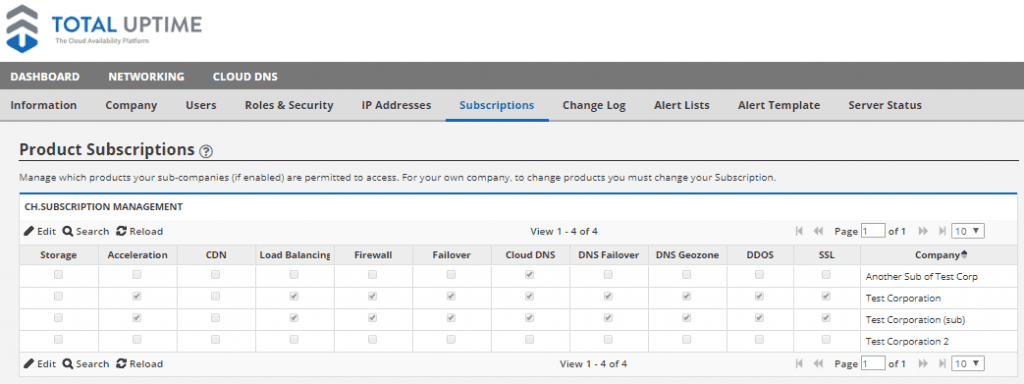1024x384 pixels.
Task: Toggle Failover checkbox for Test Corporation 2
Action: pyautogui.click(x=451, y=340)
